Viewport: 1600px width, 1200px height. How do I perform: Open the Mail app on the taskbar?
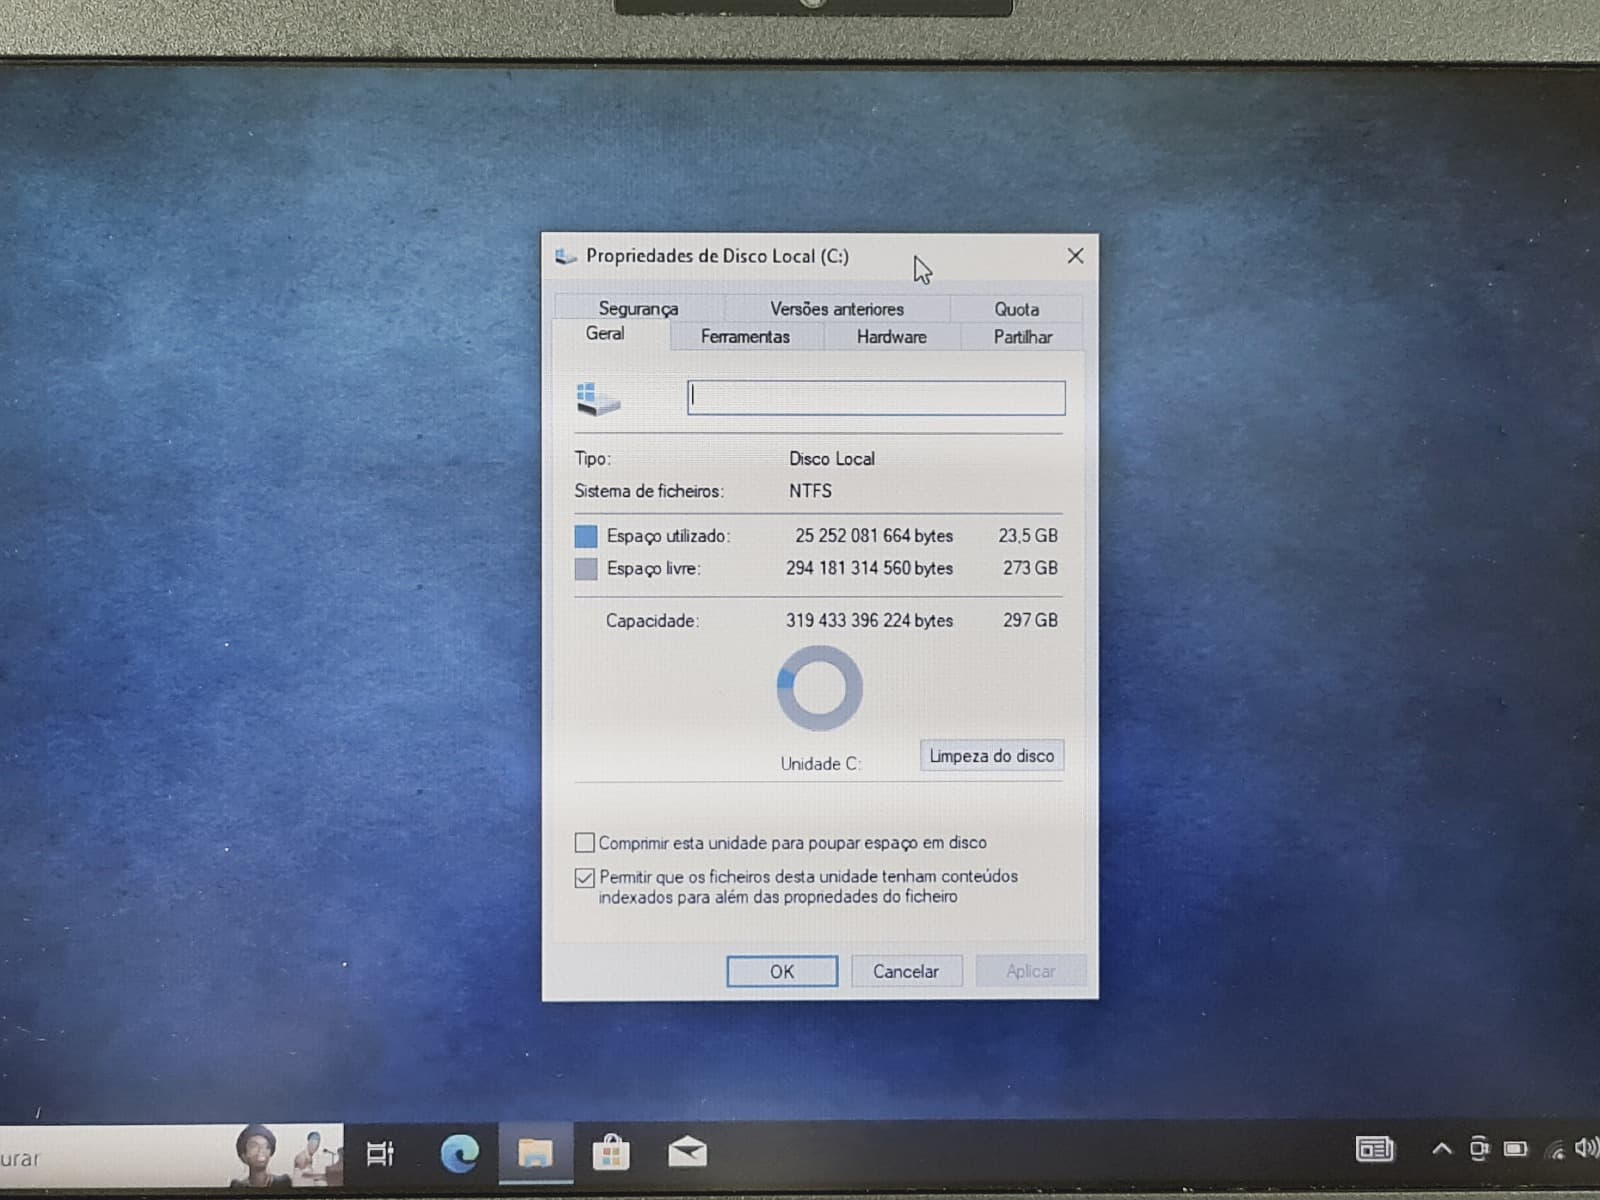(x=687, y=1153)
